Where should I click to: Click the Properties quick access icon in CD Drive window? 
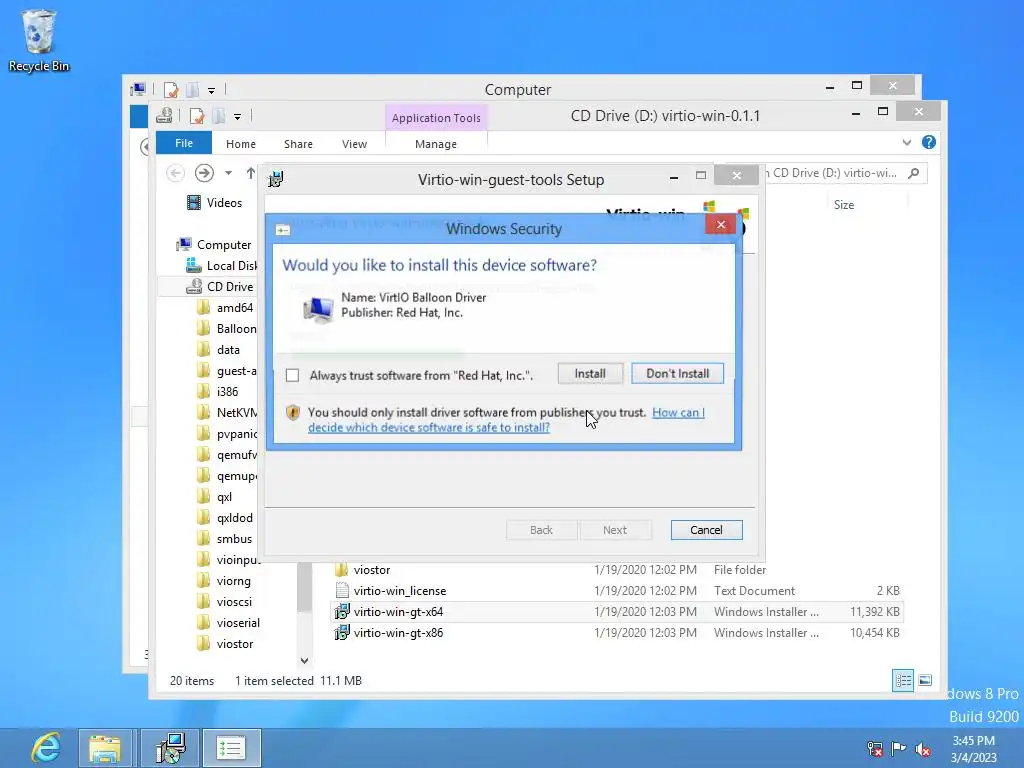pyautogui.click(x=197, y=116)
